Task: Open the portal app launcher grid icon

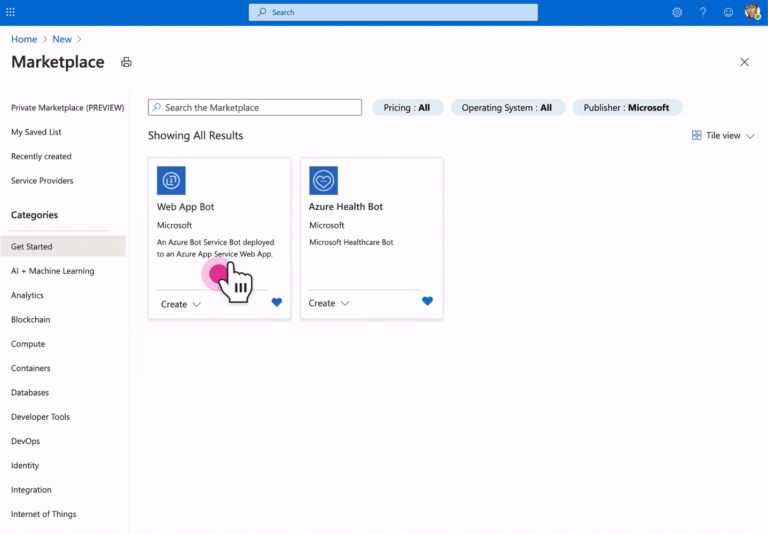Action: pyautogui.click(x=10, y=12)
